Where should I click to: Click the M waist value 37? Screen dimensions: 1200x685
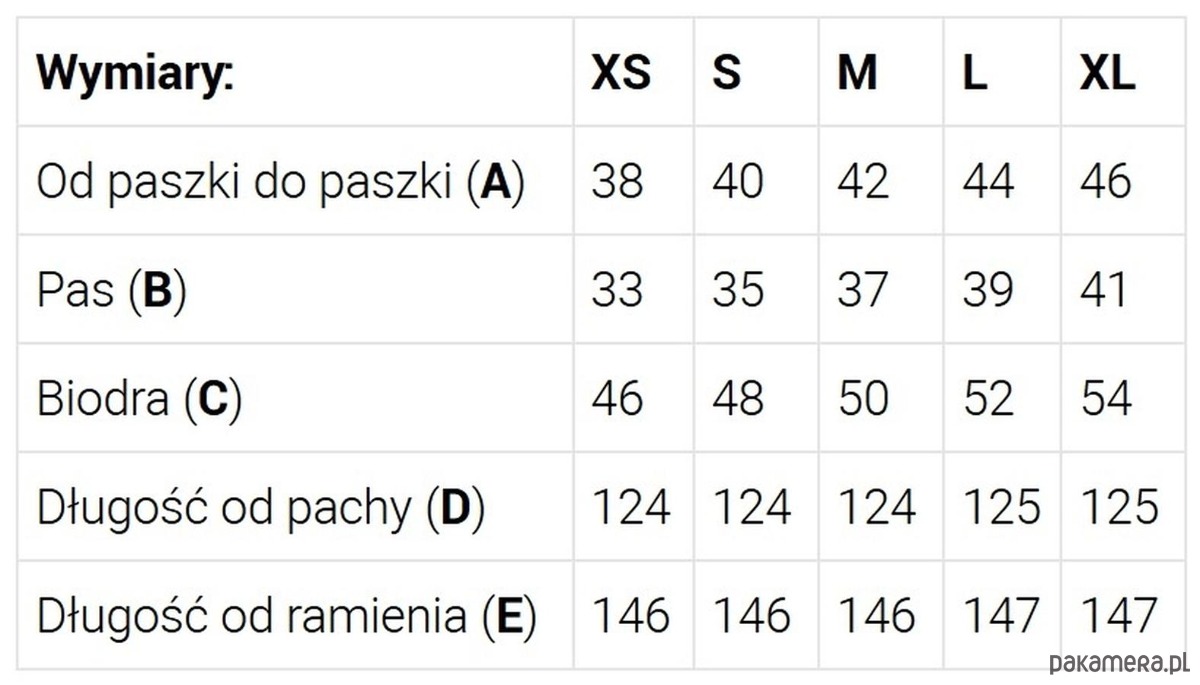tap(862, 290)
